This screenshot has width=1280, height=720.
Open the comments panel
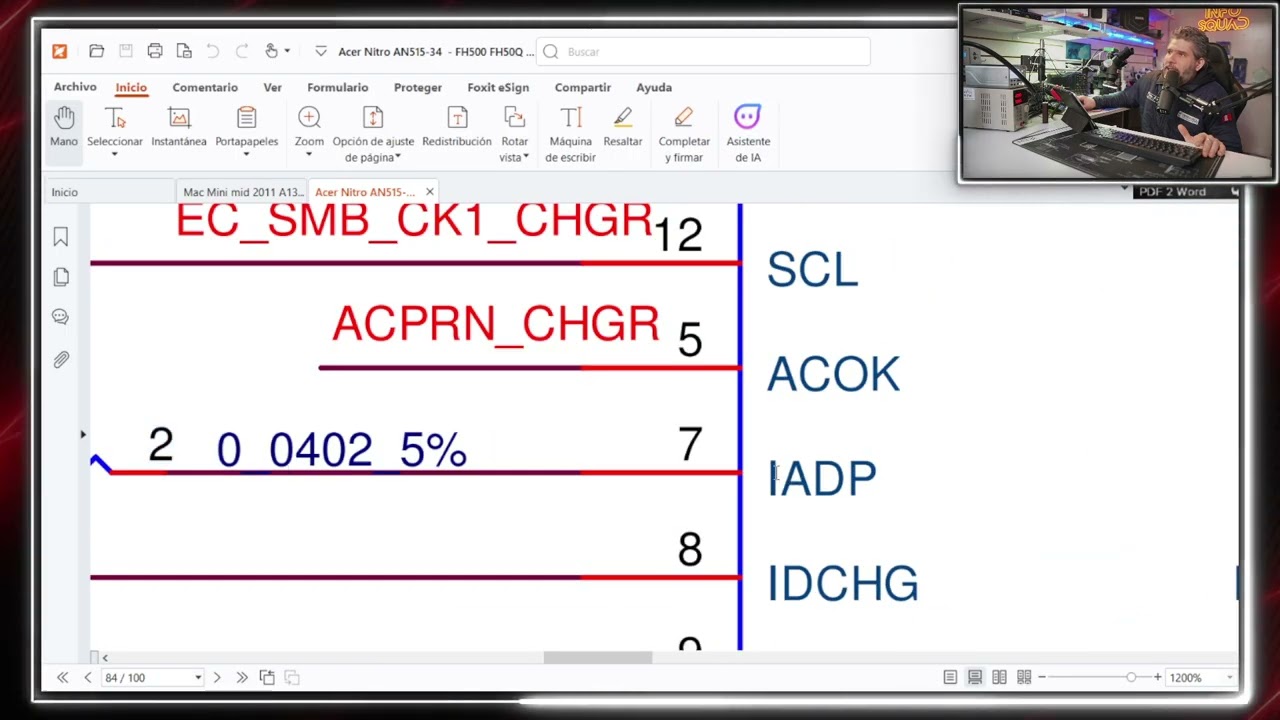click(x=61, y=317)
